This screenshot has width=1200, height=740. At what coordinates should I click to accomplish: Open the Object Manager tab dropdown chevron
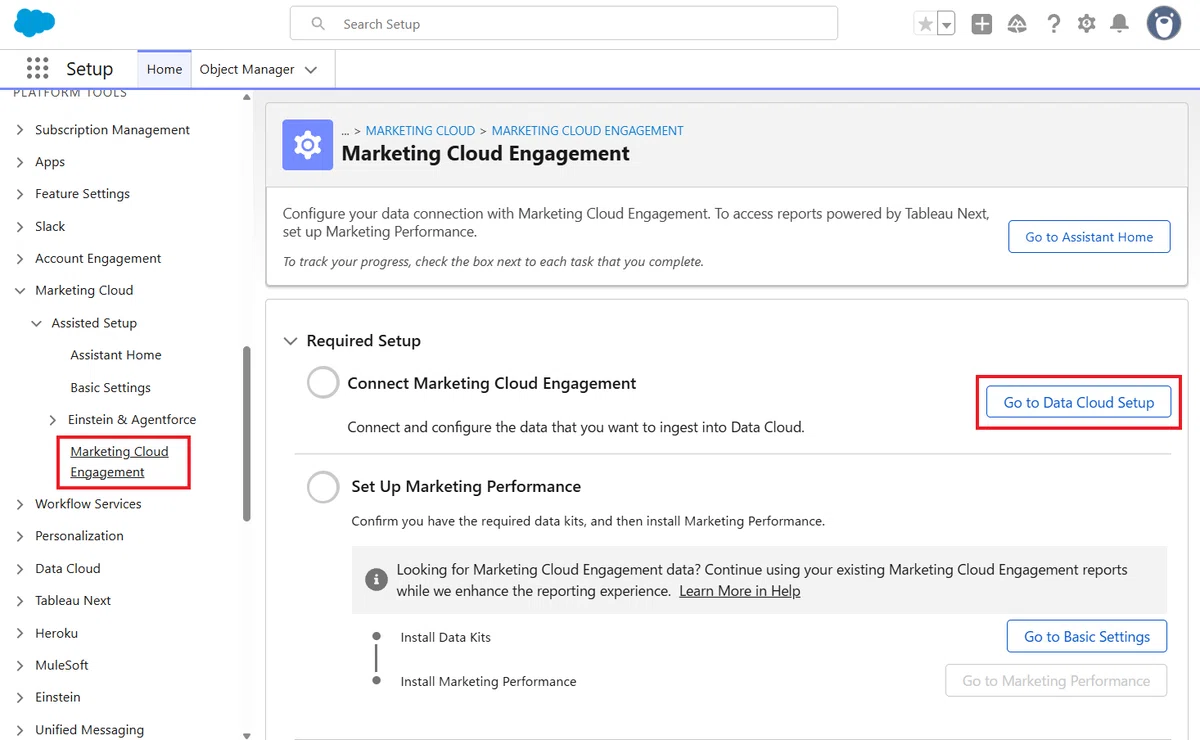[311, 70]
